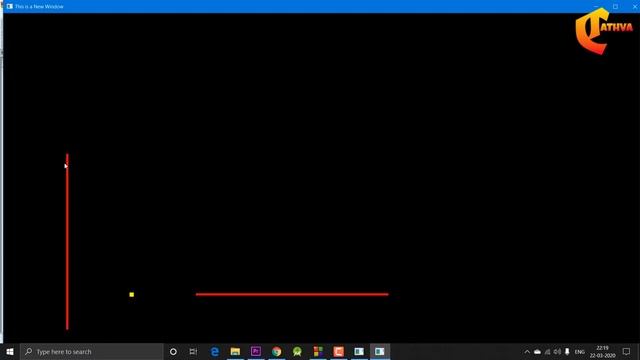Open File Explorer from the taskbar
Image resolution: width=640 pixels, height=360 pixels.
(x=235, y=351)
